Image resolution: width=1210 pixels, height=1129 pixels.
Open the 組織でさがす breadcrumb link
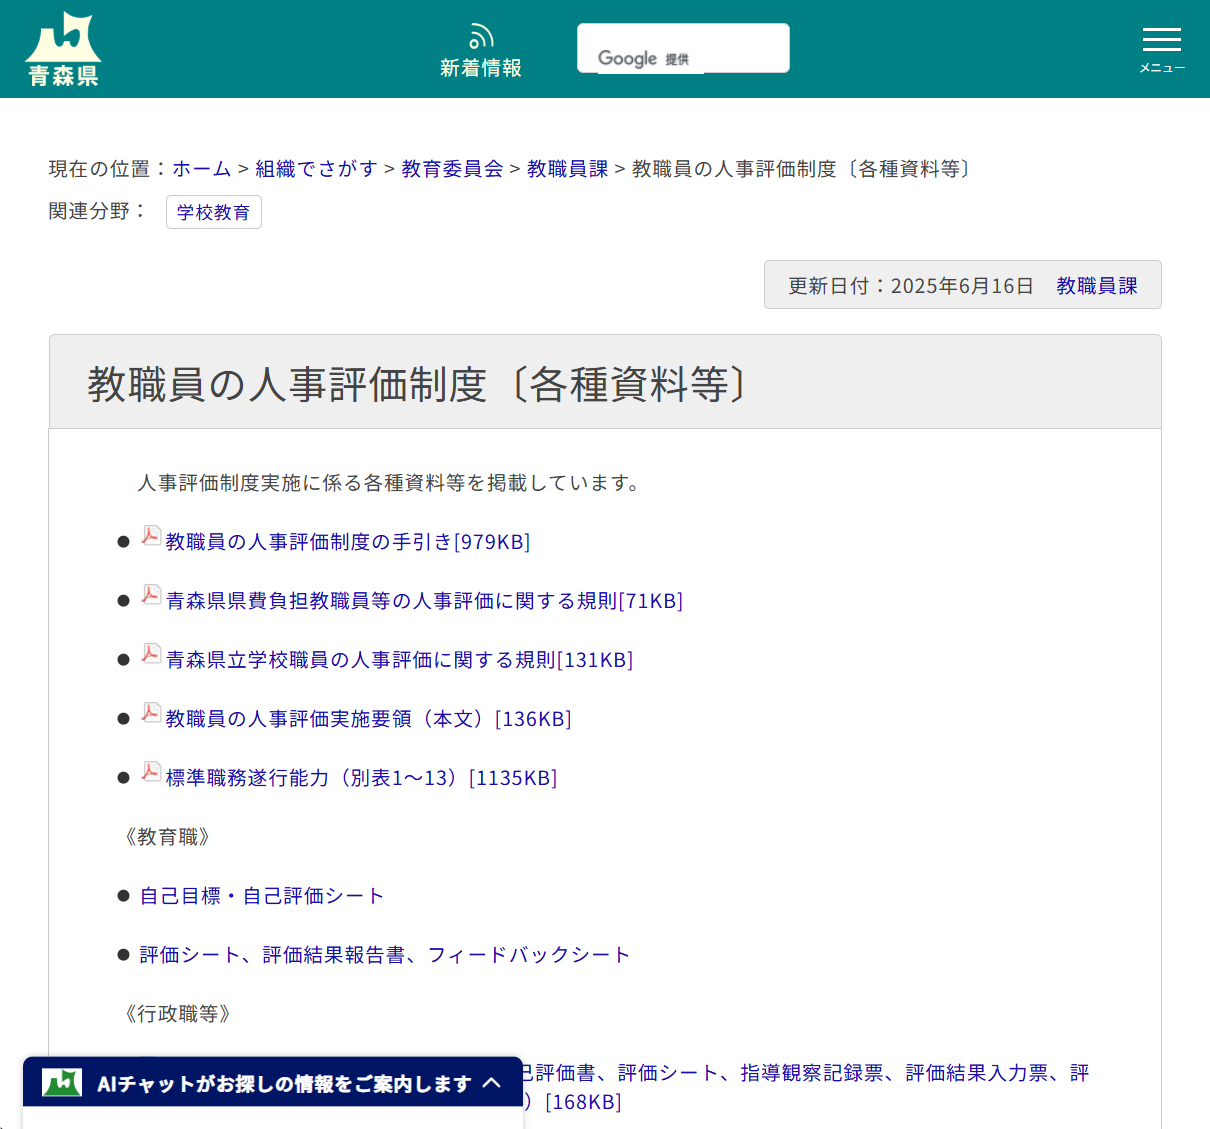tap(315, 169)
